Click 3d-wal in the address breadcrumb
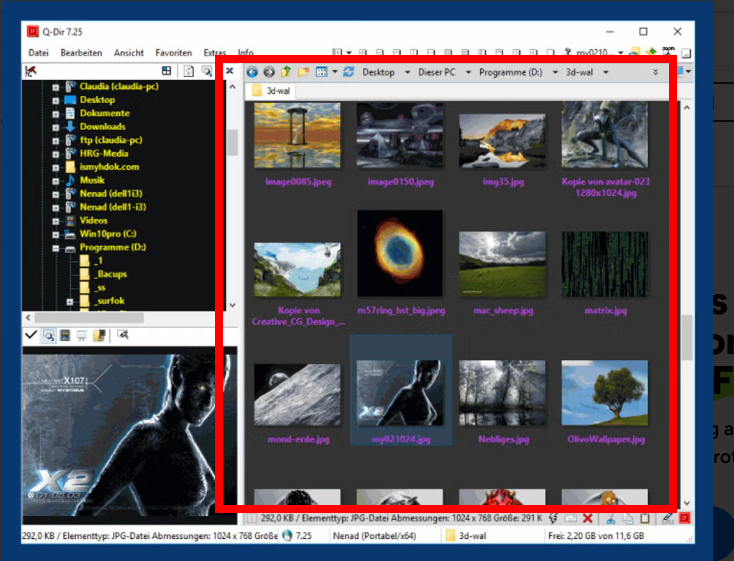734x561 pixels. (580, 72)
